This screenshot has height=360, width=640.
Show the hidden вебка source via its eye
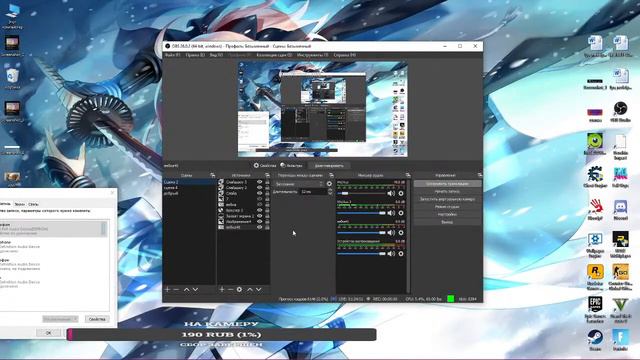pos(259,204)
